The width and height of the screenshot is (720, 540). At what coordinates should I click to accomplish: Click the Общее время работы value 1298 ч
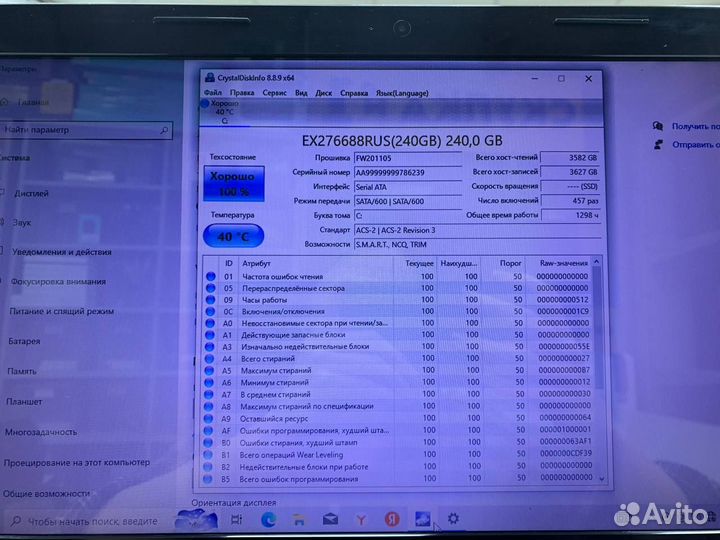click(x=570, y=215)
